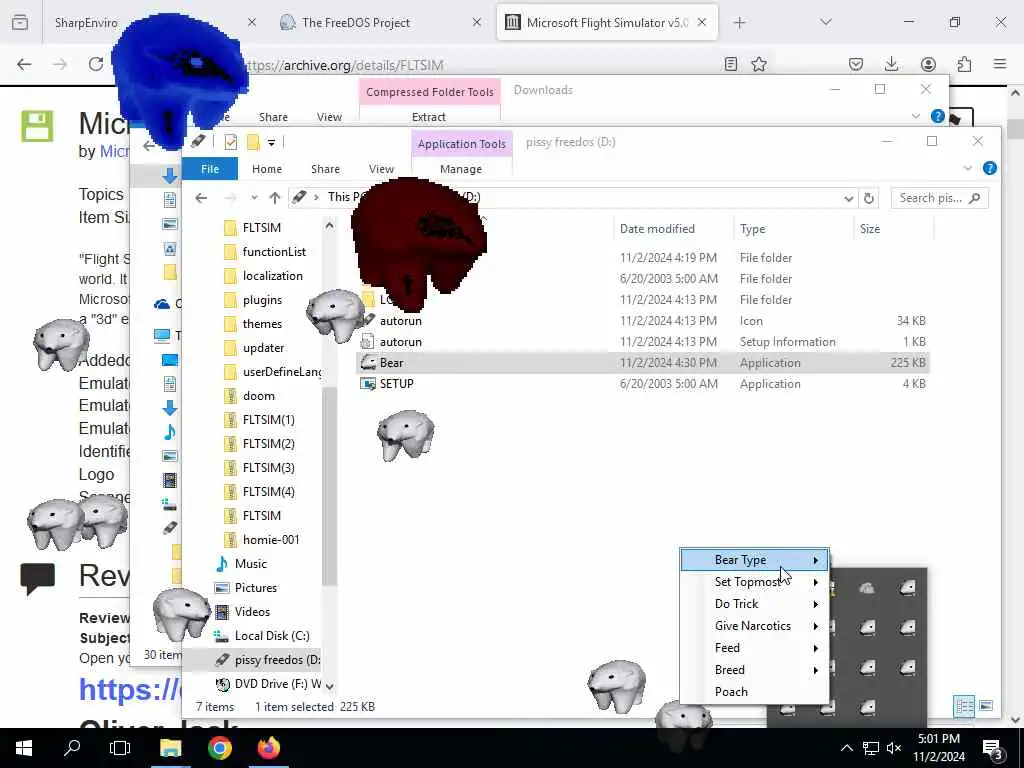This screenshot has width=1024, height=768.
Task: Open notification center with 3 notifications
Action: point(993,749)
